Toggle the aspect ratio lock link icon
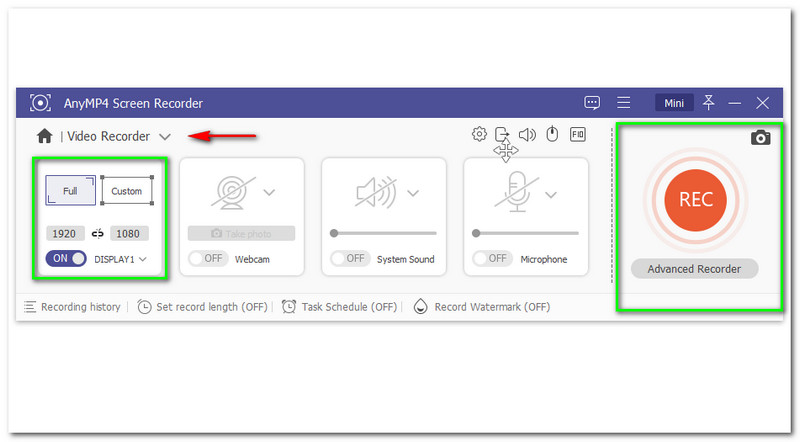The width and height of the screenshot is (800, 442). (x=97, y=234)
